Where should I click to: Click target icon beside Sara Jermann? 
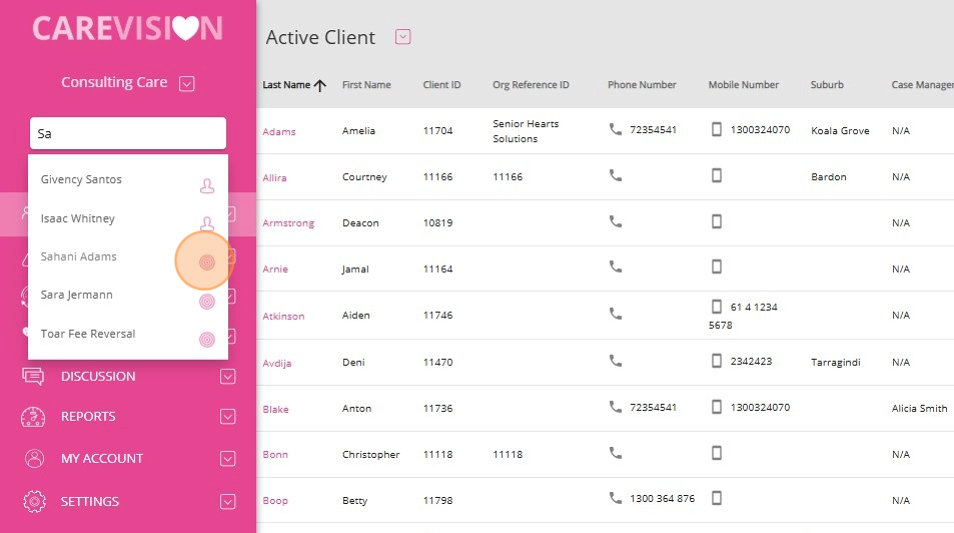207,301
